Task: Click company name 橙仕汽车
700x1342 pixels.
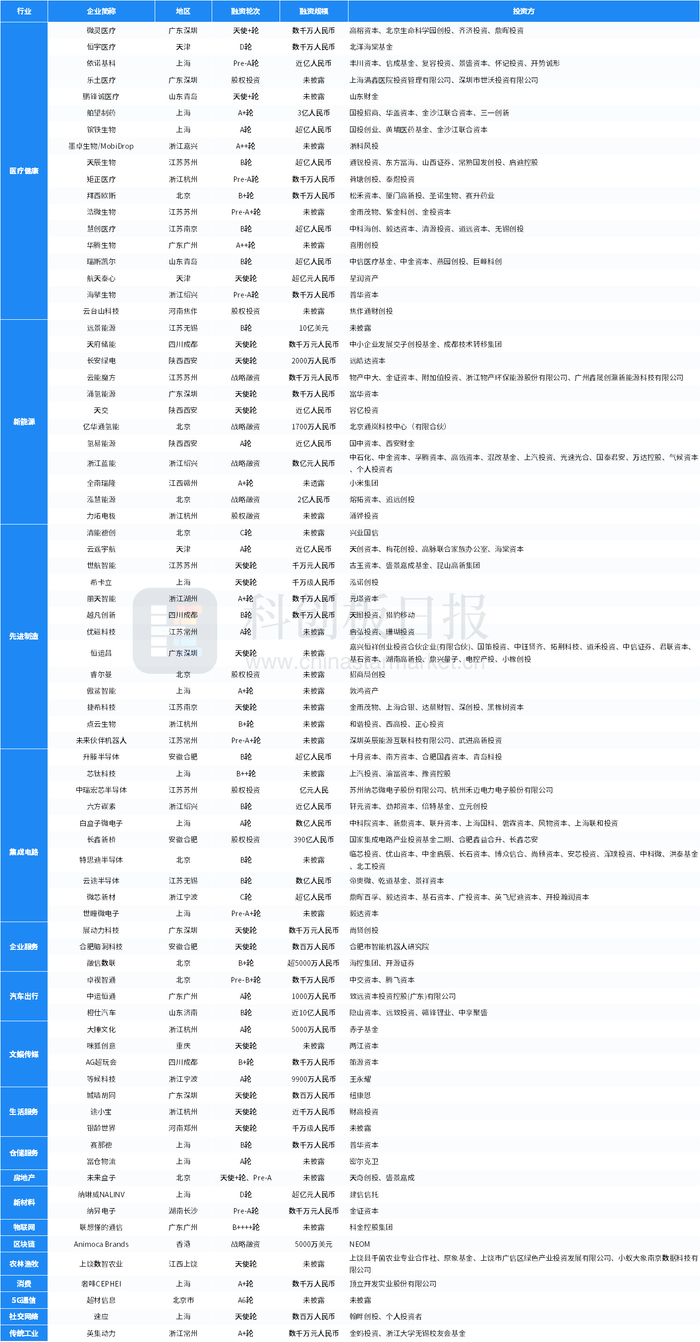Action: [102, 1012]
